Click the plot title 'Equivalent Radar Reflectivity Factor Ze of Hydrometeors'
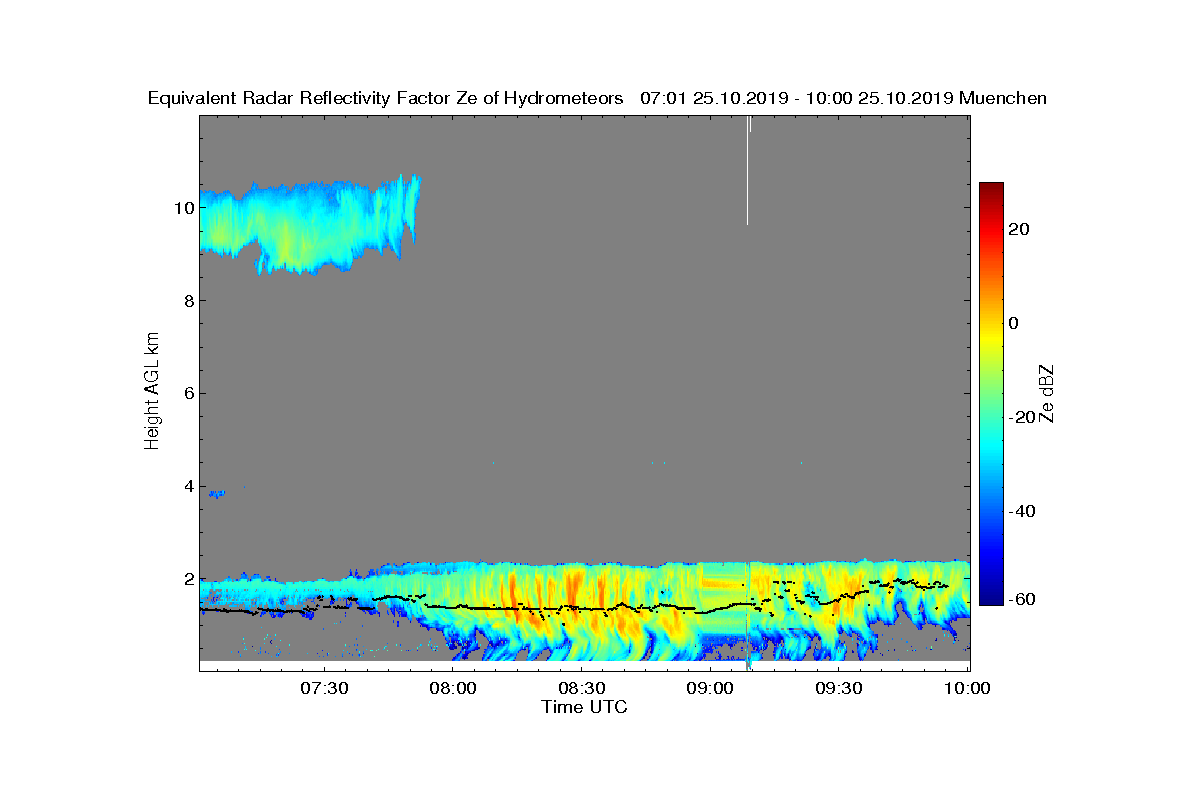This screenshot has width=1200, height=800. click(x=386, y=98)
